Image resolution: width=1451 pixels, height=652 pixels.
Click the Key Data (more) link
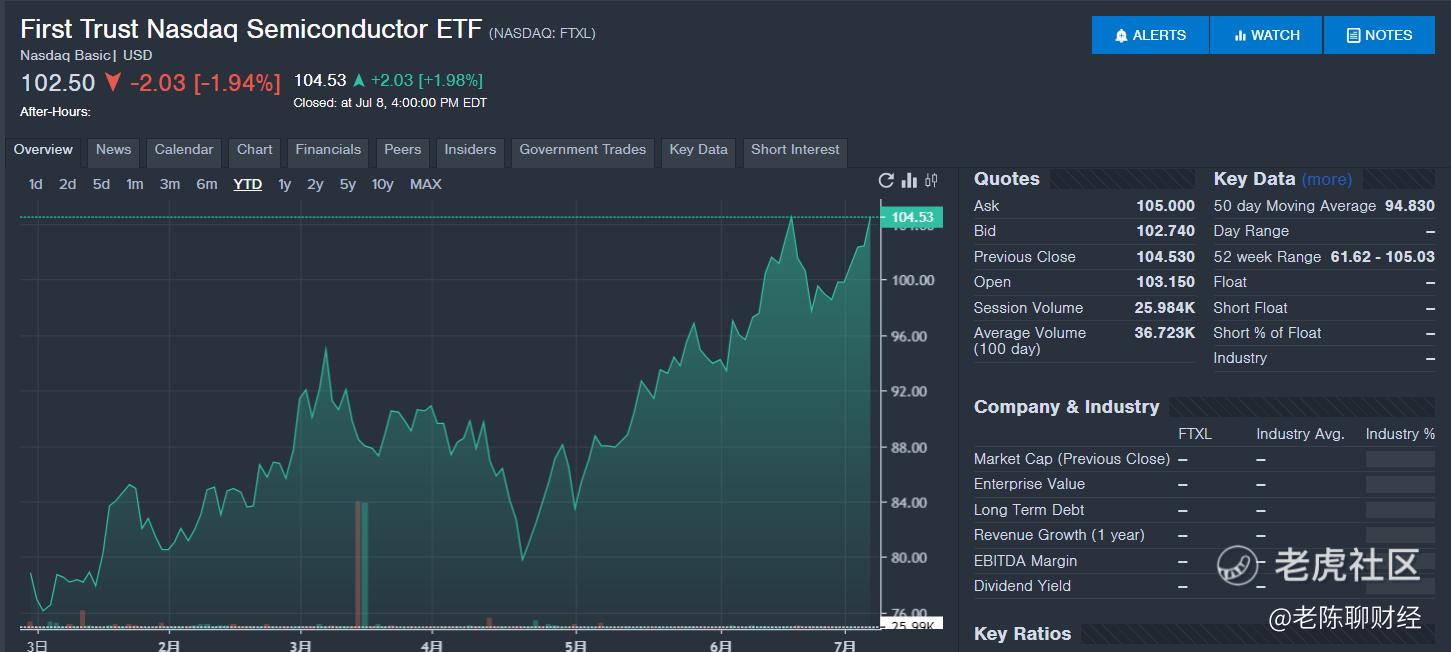[x=1327, y=180]
